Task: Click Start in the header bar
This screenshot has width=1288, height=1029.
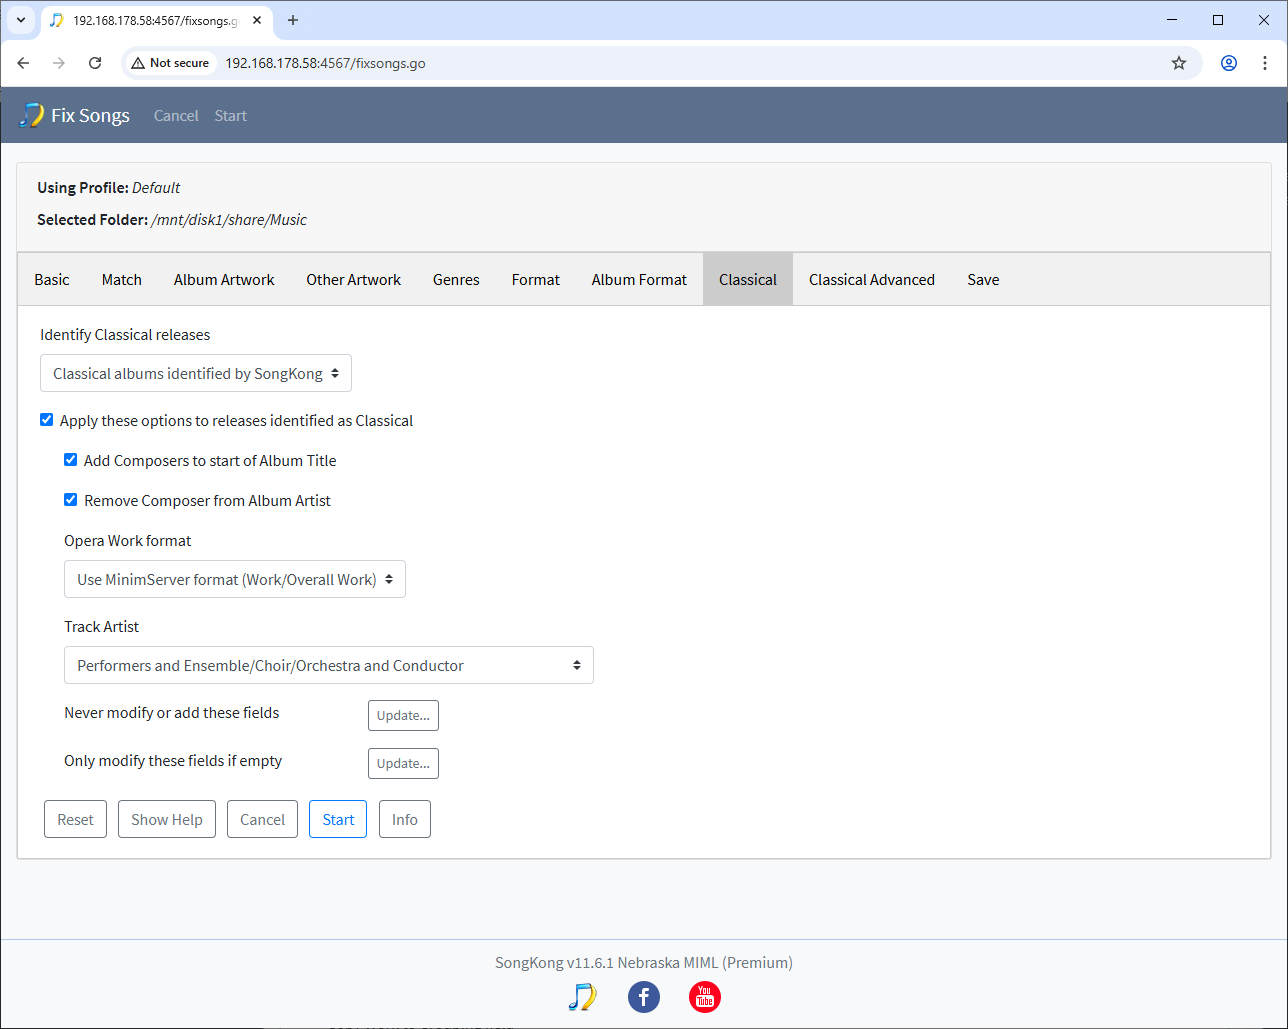Action: [x=230, y=116]
